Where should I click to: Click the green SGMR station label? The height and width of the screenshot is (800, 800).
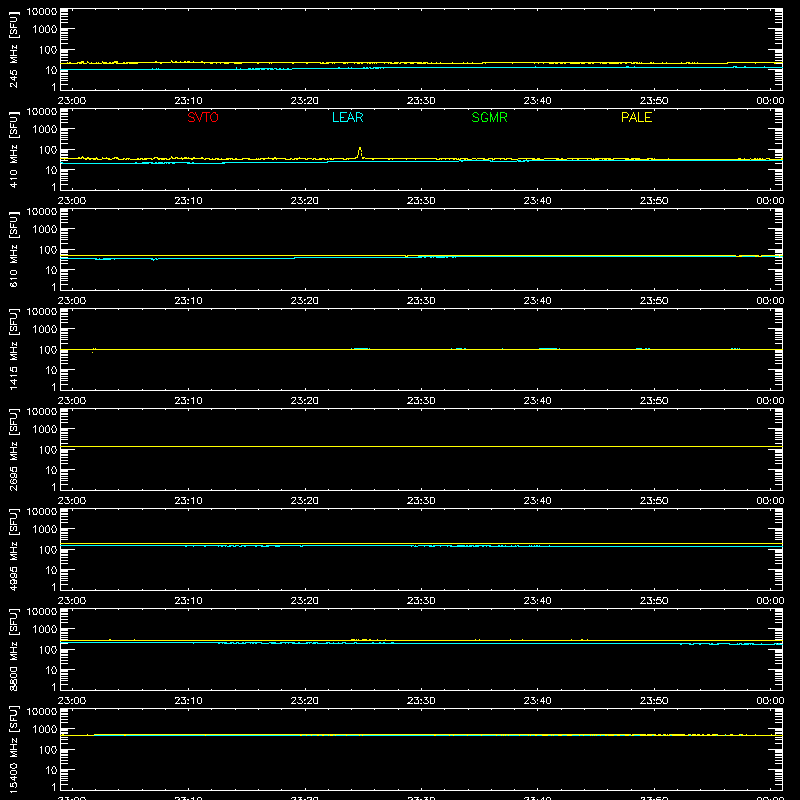[x=489, y=117]
